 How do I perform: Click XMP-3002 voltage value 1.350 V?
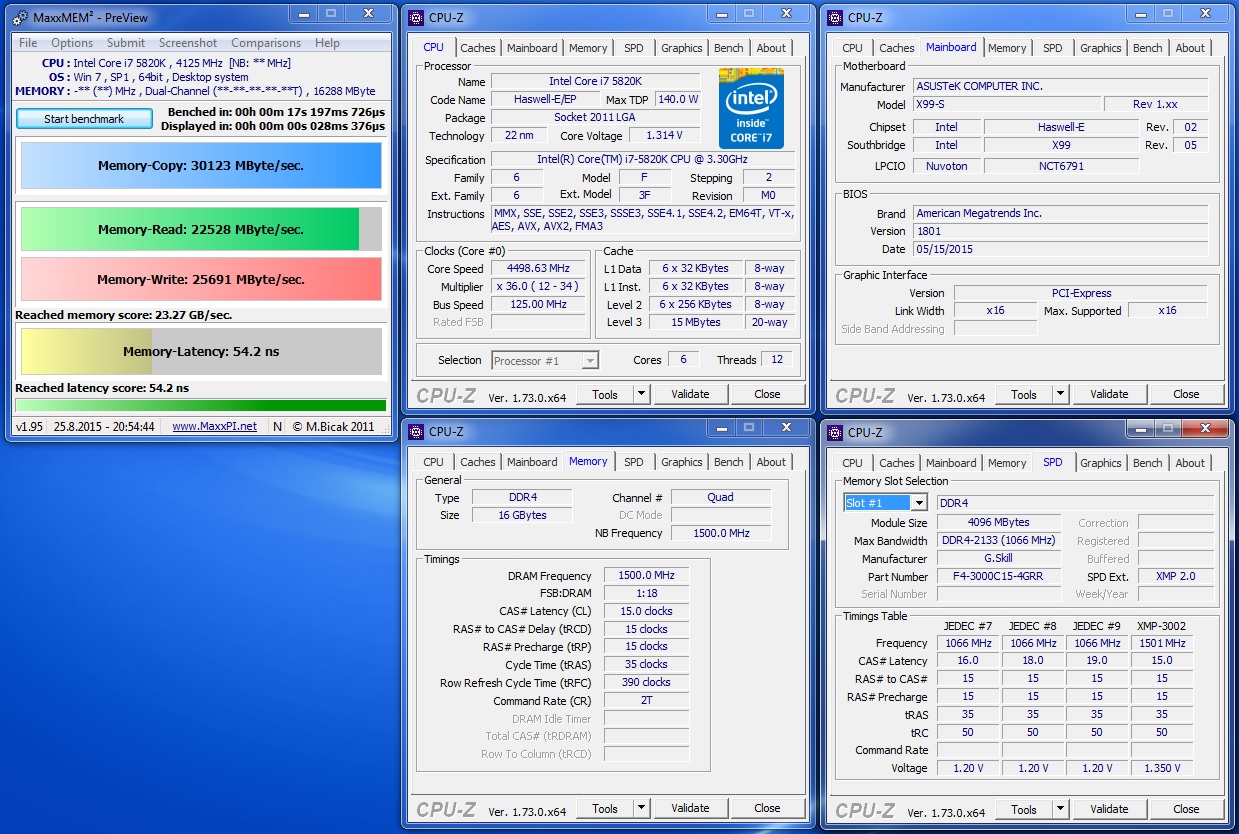[1162, 768]
